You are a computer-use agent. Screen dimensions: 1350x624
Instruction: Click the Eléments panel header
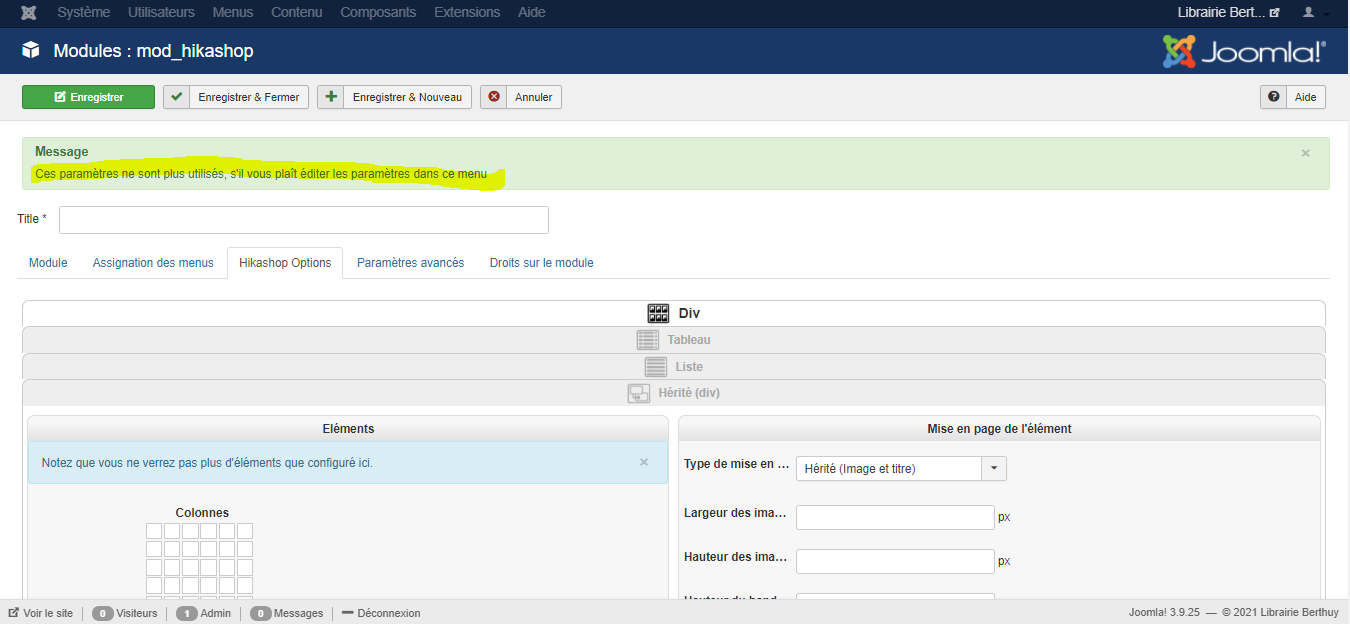click(348, 428)
